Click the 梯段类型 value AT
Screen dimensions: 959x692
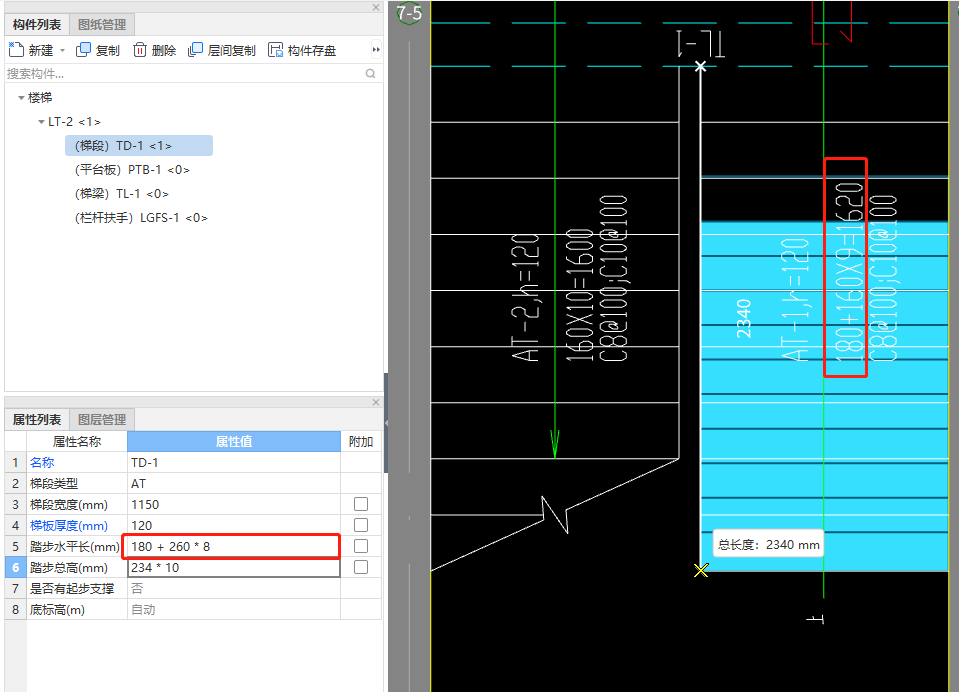234,483
